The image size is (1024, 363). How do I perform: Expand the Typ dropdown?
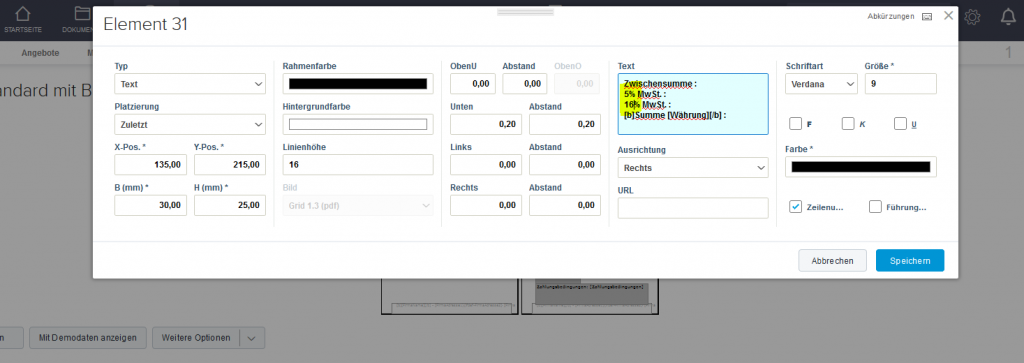(190, 84)
